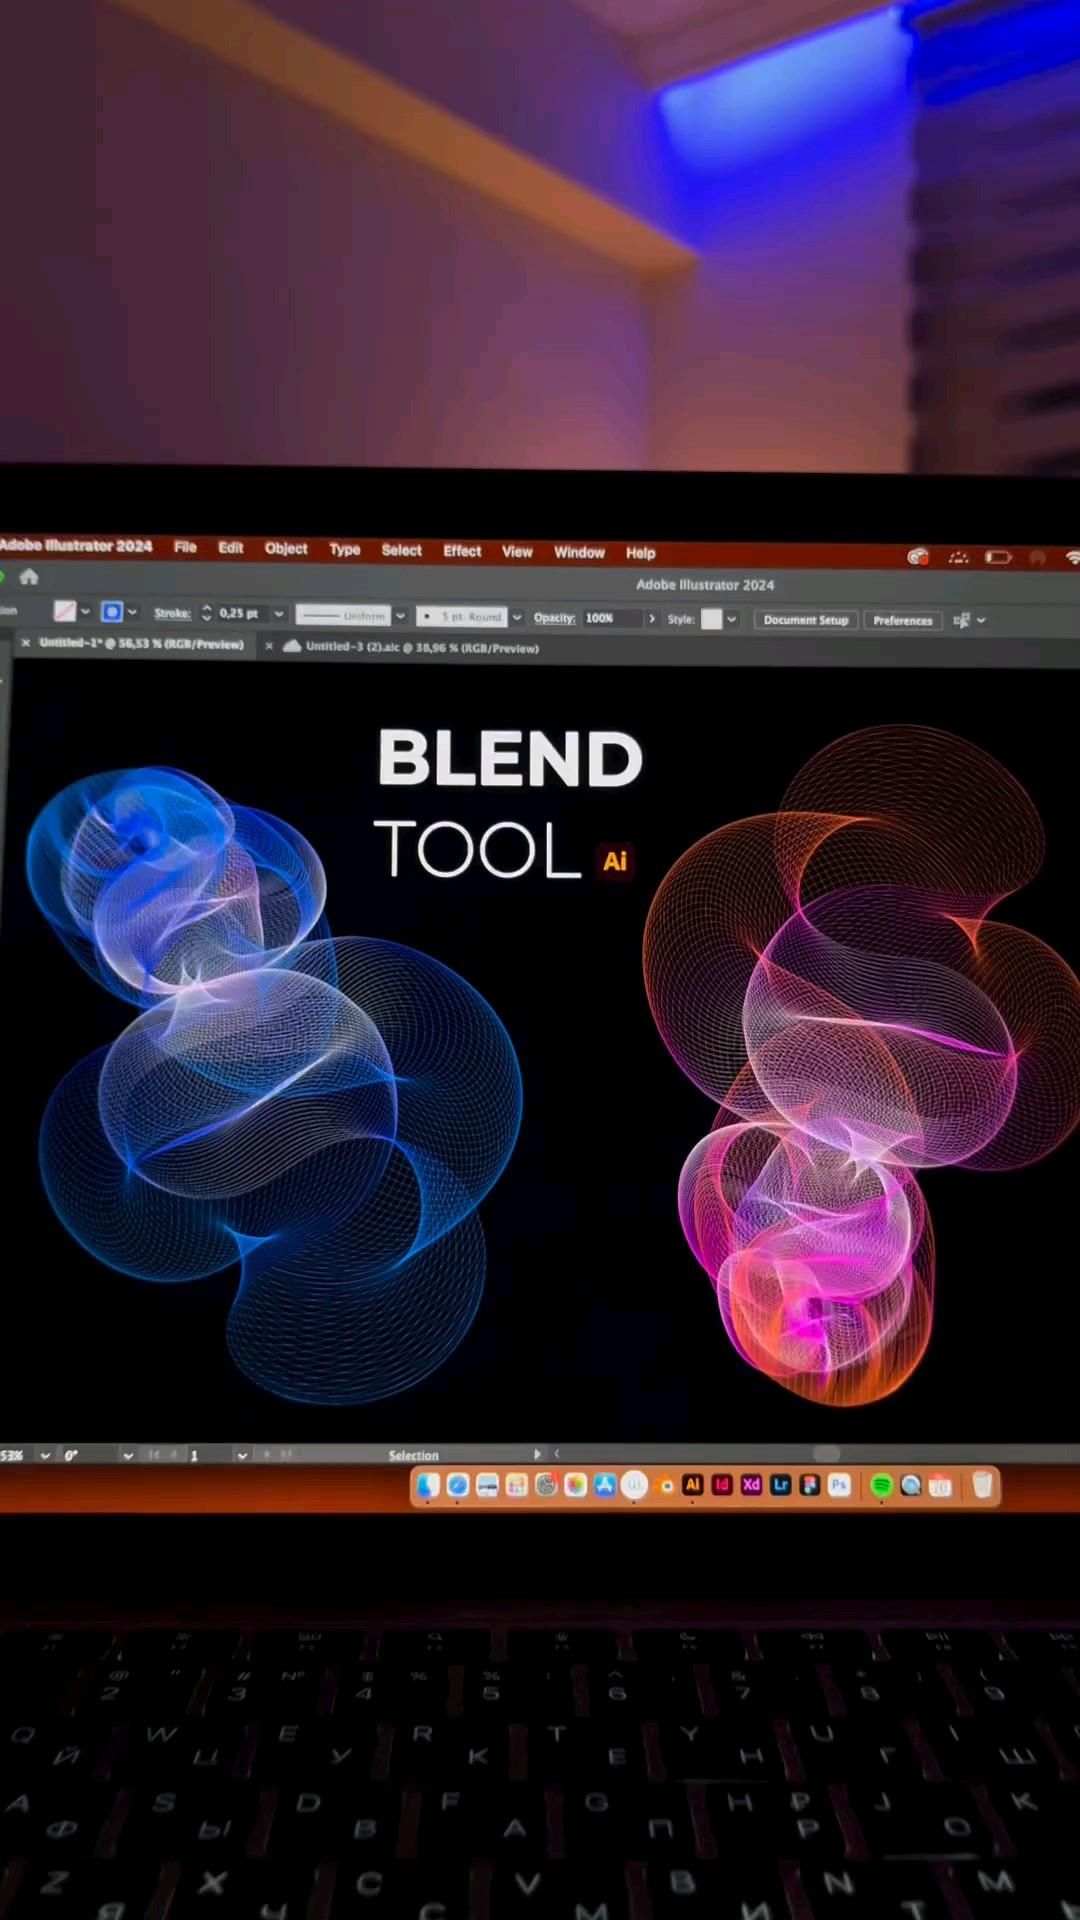Launch Lightroom from the dock

click(x=781, y=1485)
